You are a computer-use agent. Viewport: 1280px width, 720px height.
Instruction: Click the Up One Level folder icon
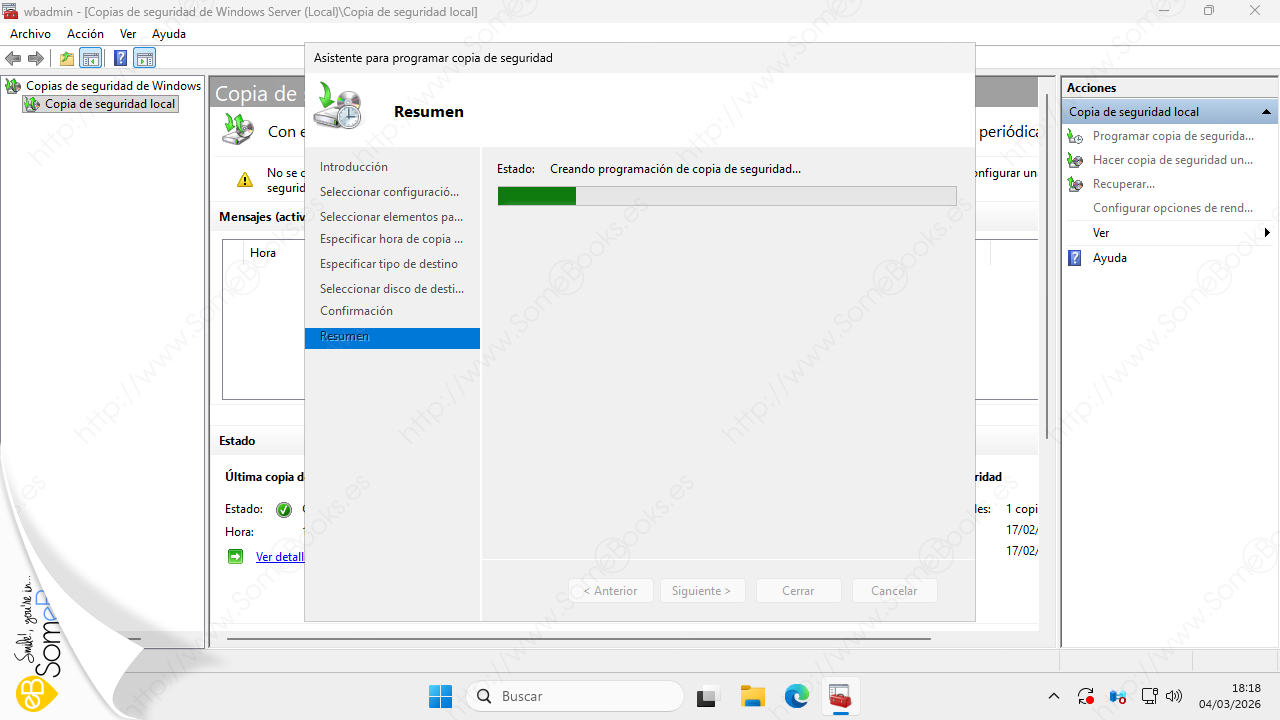click(67, 58)
